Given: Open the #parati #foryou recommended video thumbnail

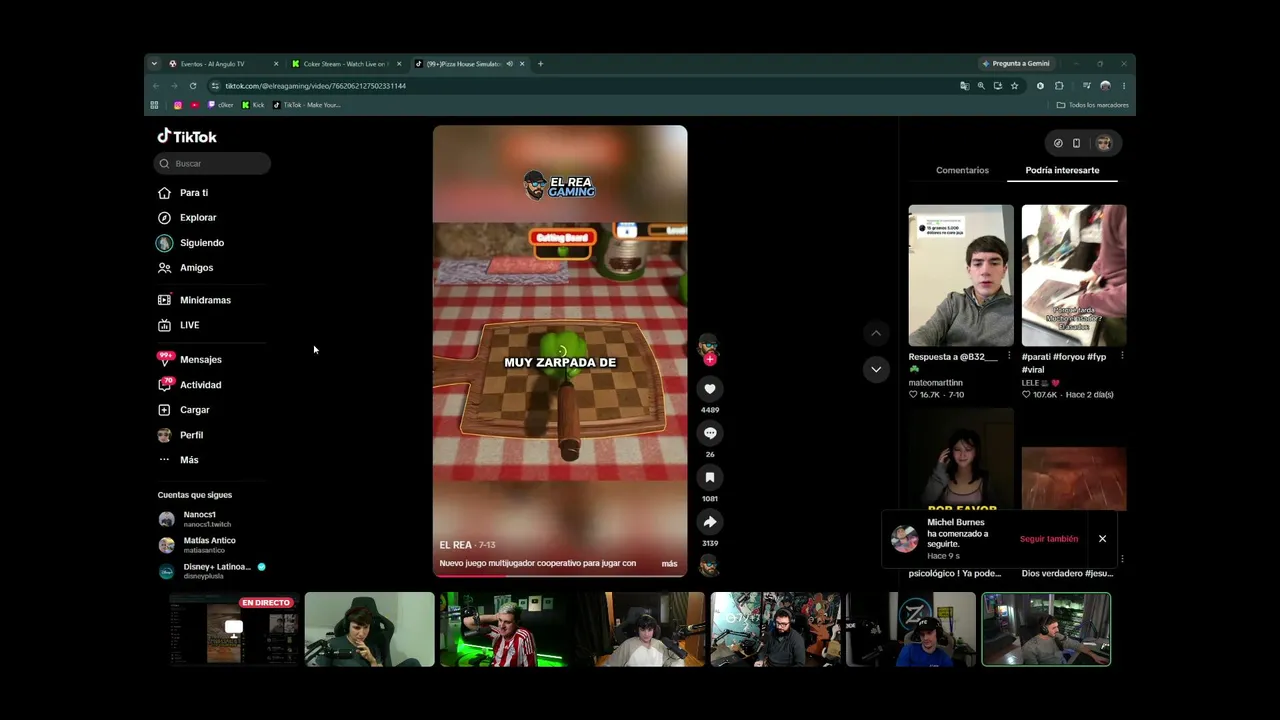Looking at the screenshot, I should click(1074, 275).
